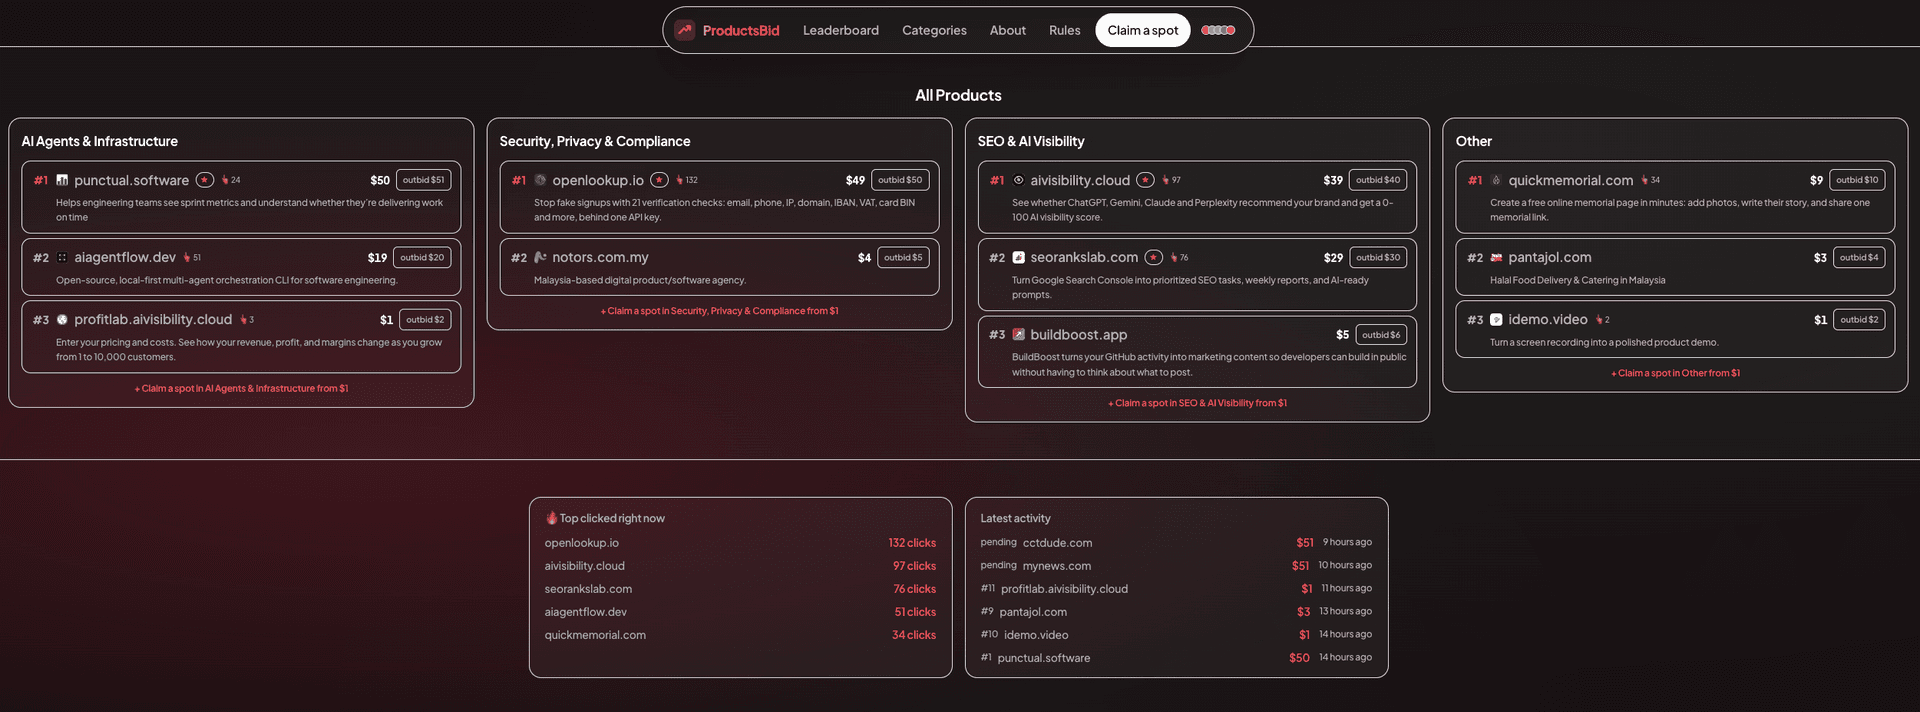
Task: Open the Rules nav item
Action: [1065, 30]
